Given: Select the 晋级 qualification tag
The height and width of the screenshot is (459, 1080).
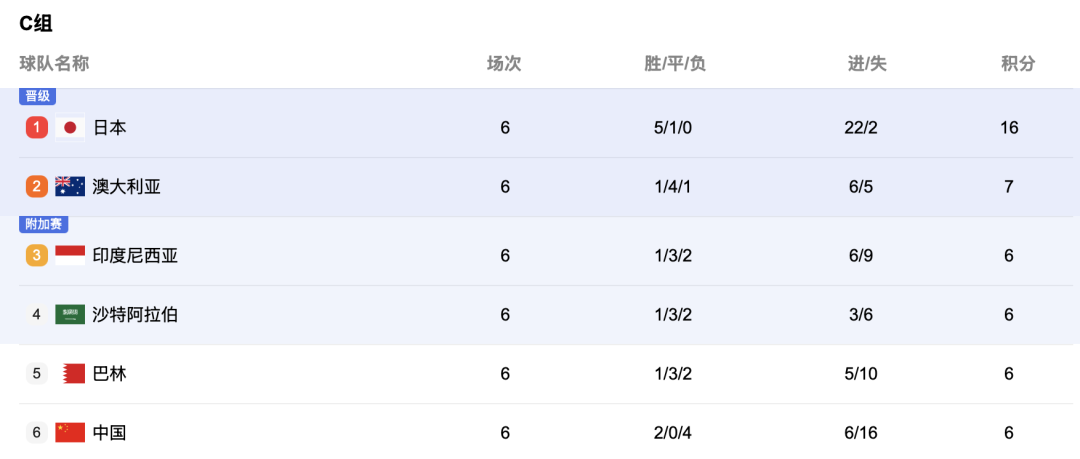Looking at the screenshot, I should point(38,97).
